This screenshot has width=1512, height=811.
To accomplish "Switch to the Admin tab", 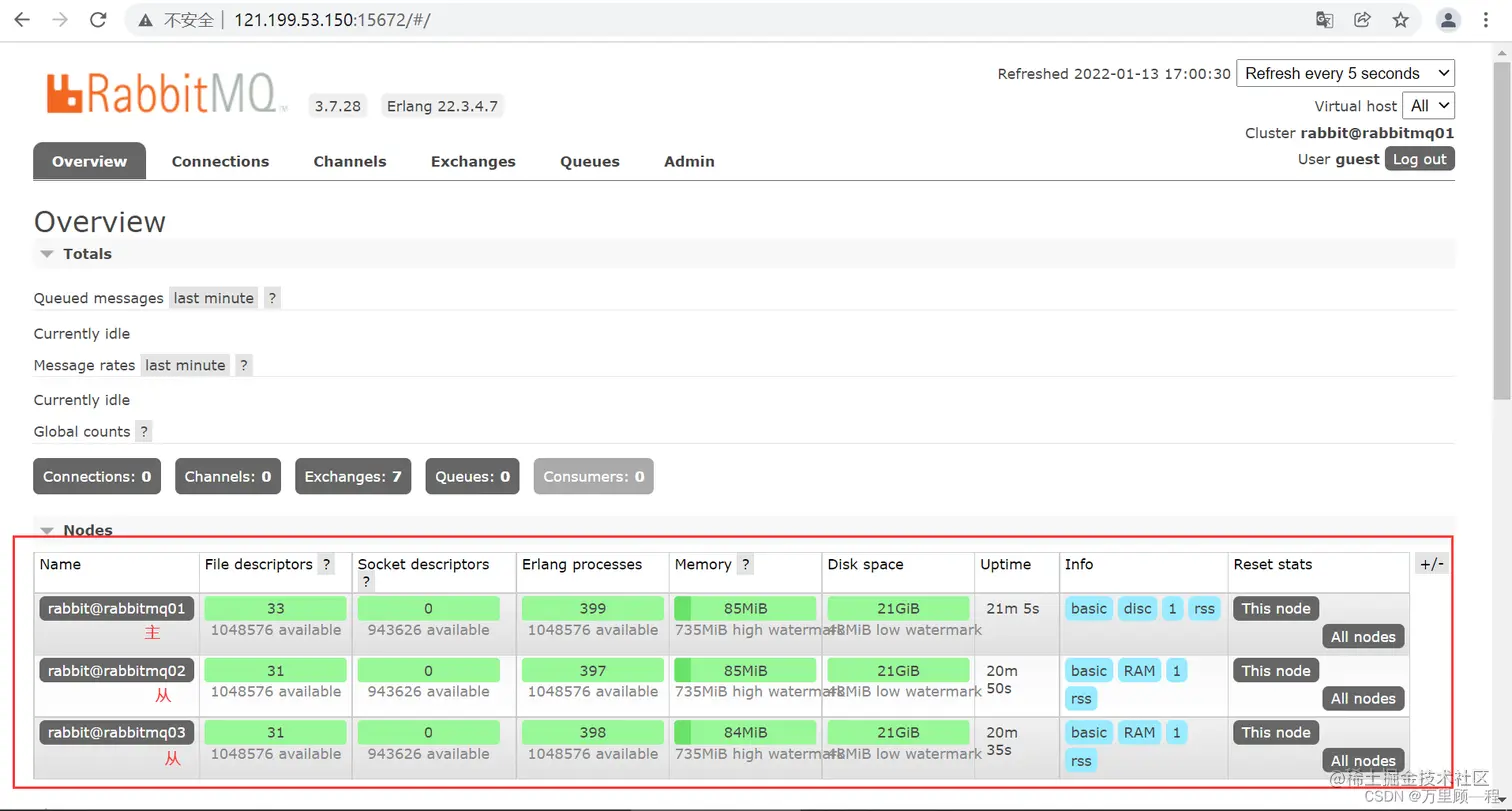I will click(x=689, y=161).
